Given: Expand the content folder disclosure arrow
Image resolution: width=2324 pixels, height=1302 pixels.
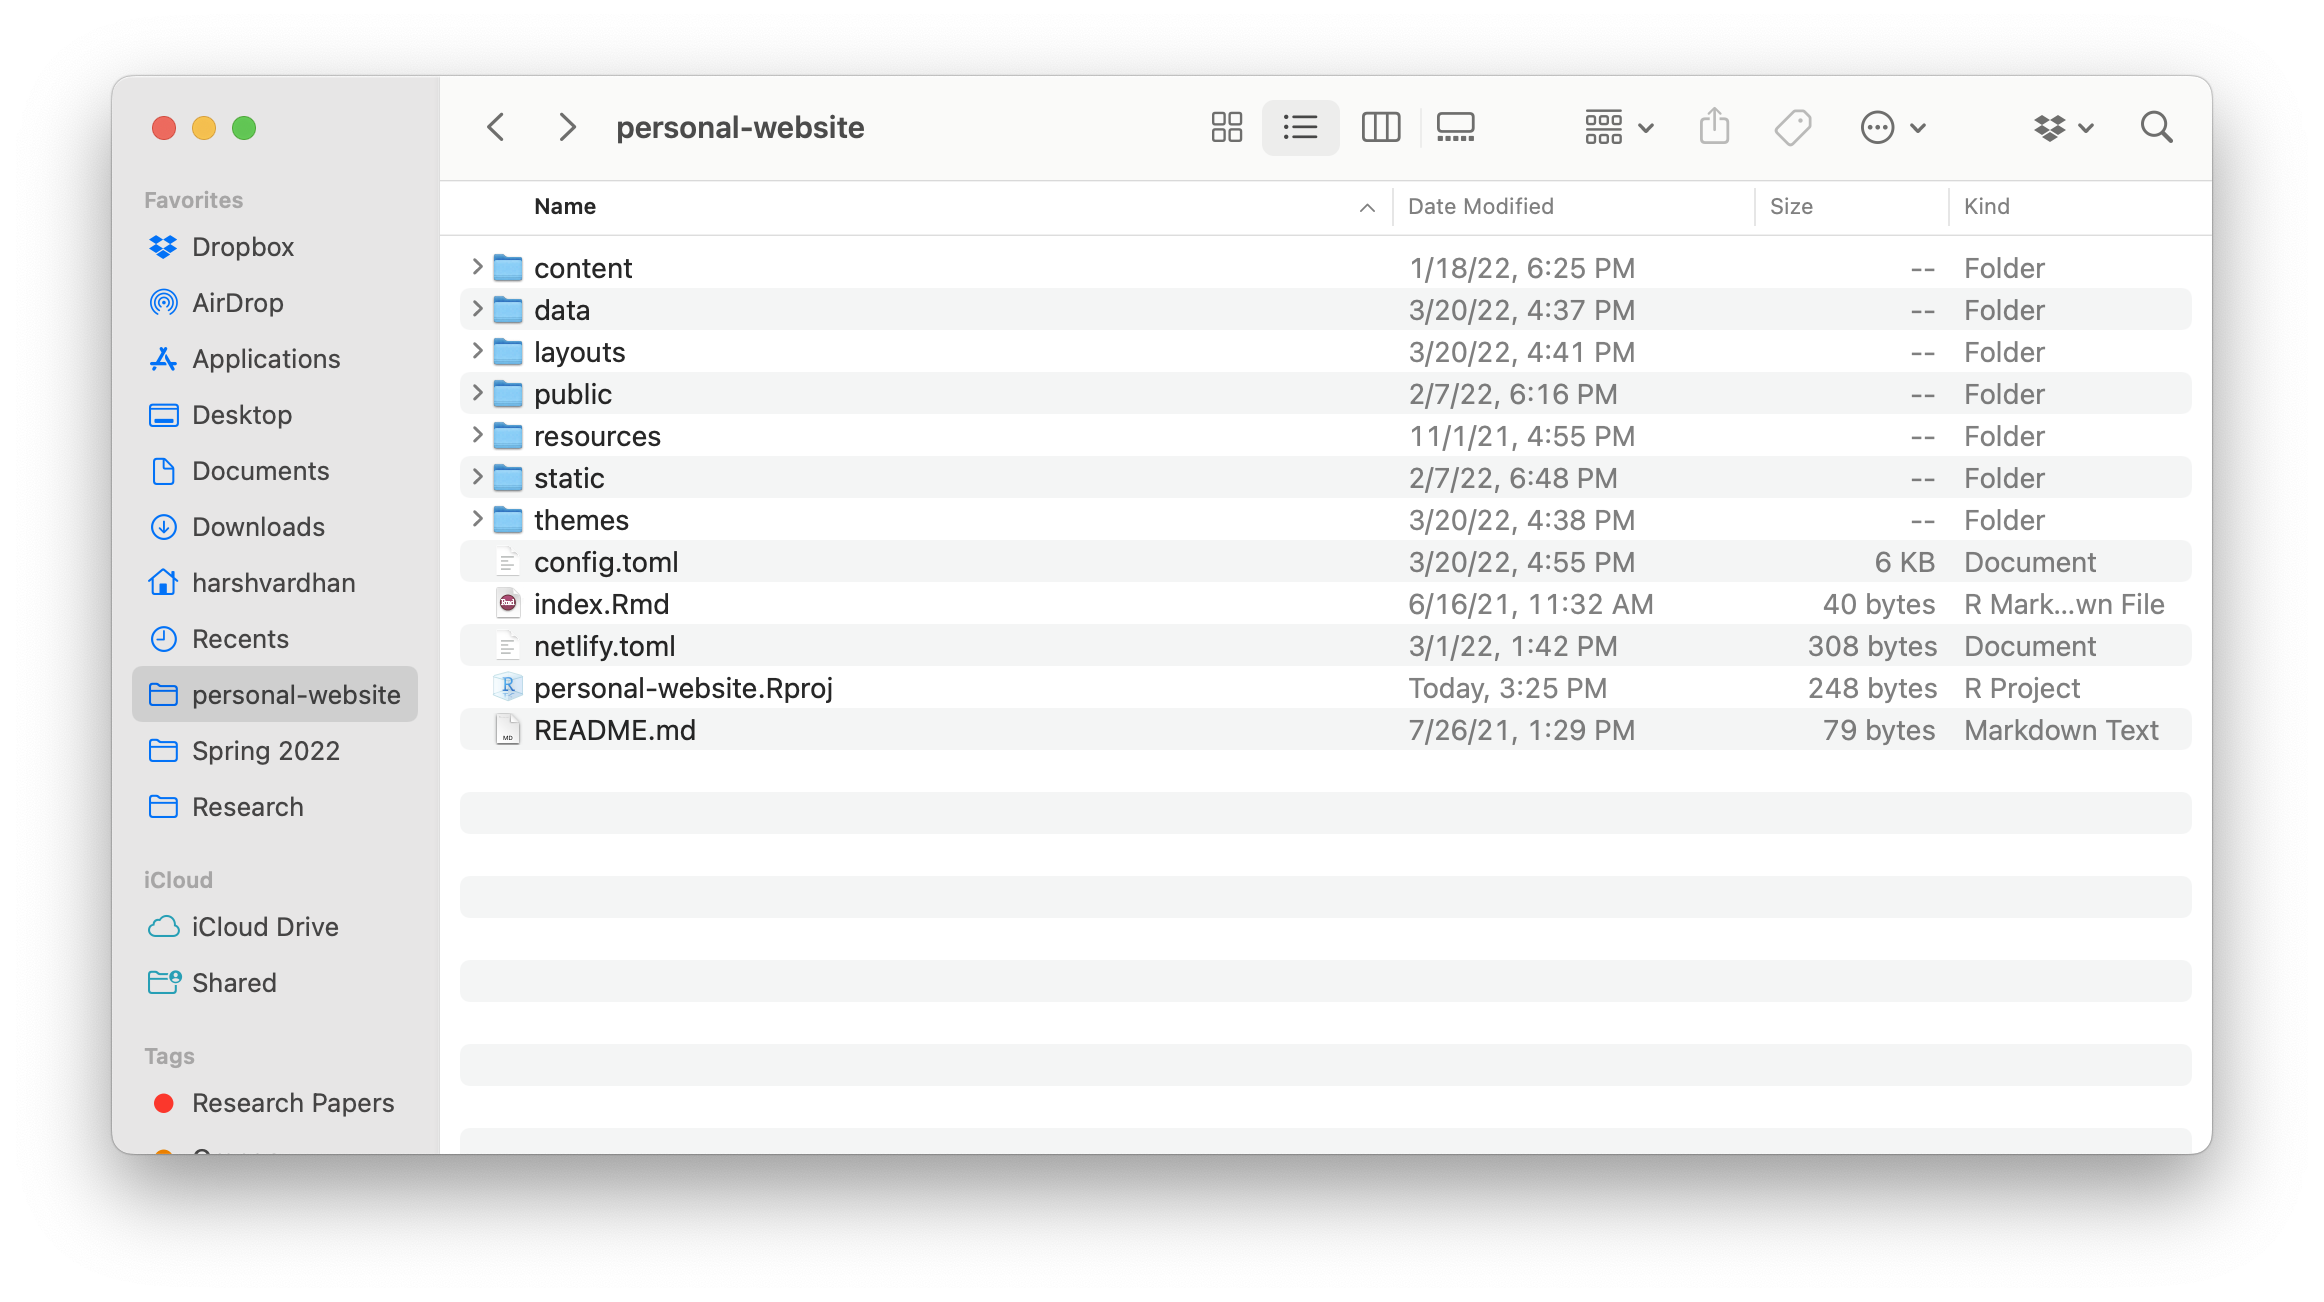Looking at the screenshot, I should tap(477, 266).
